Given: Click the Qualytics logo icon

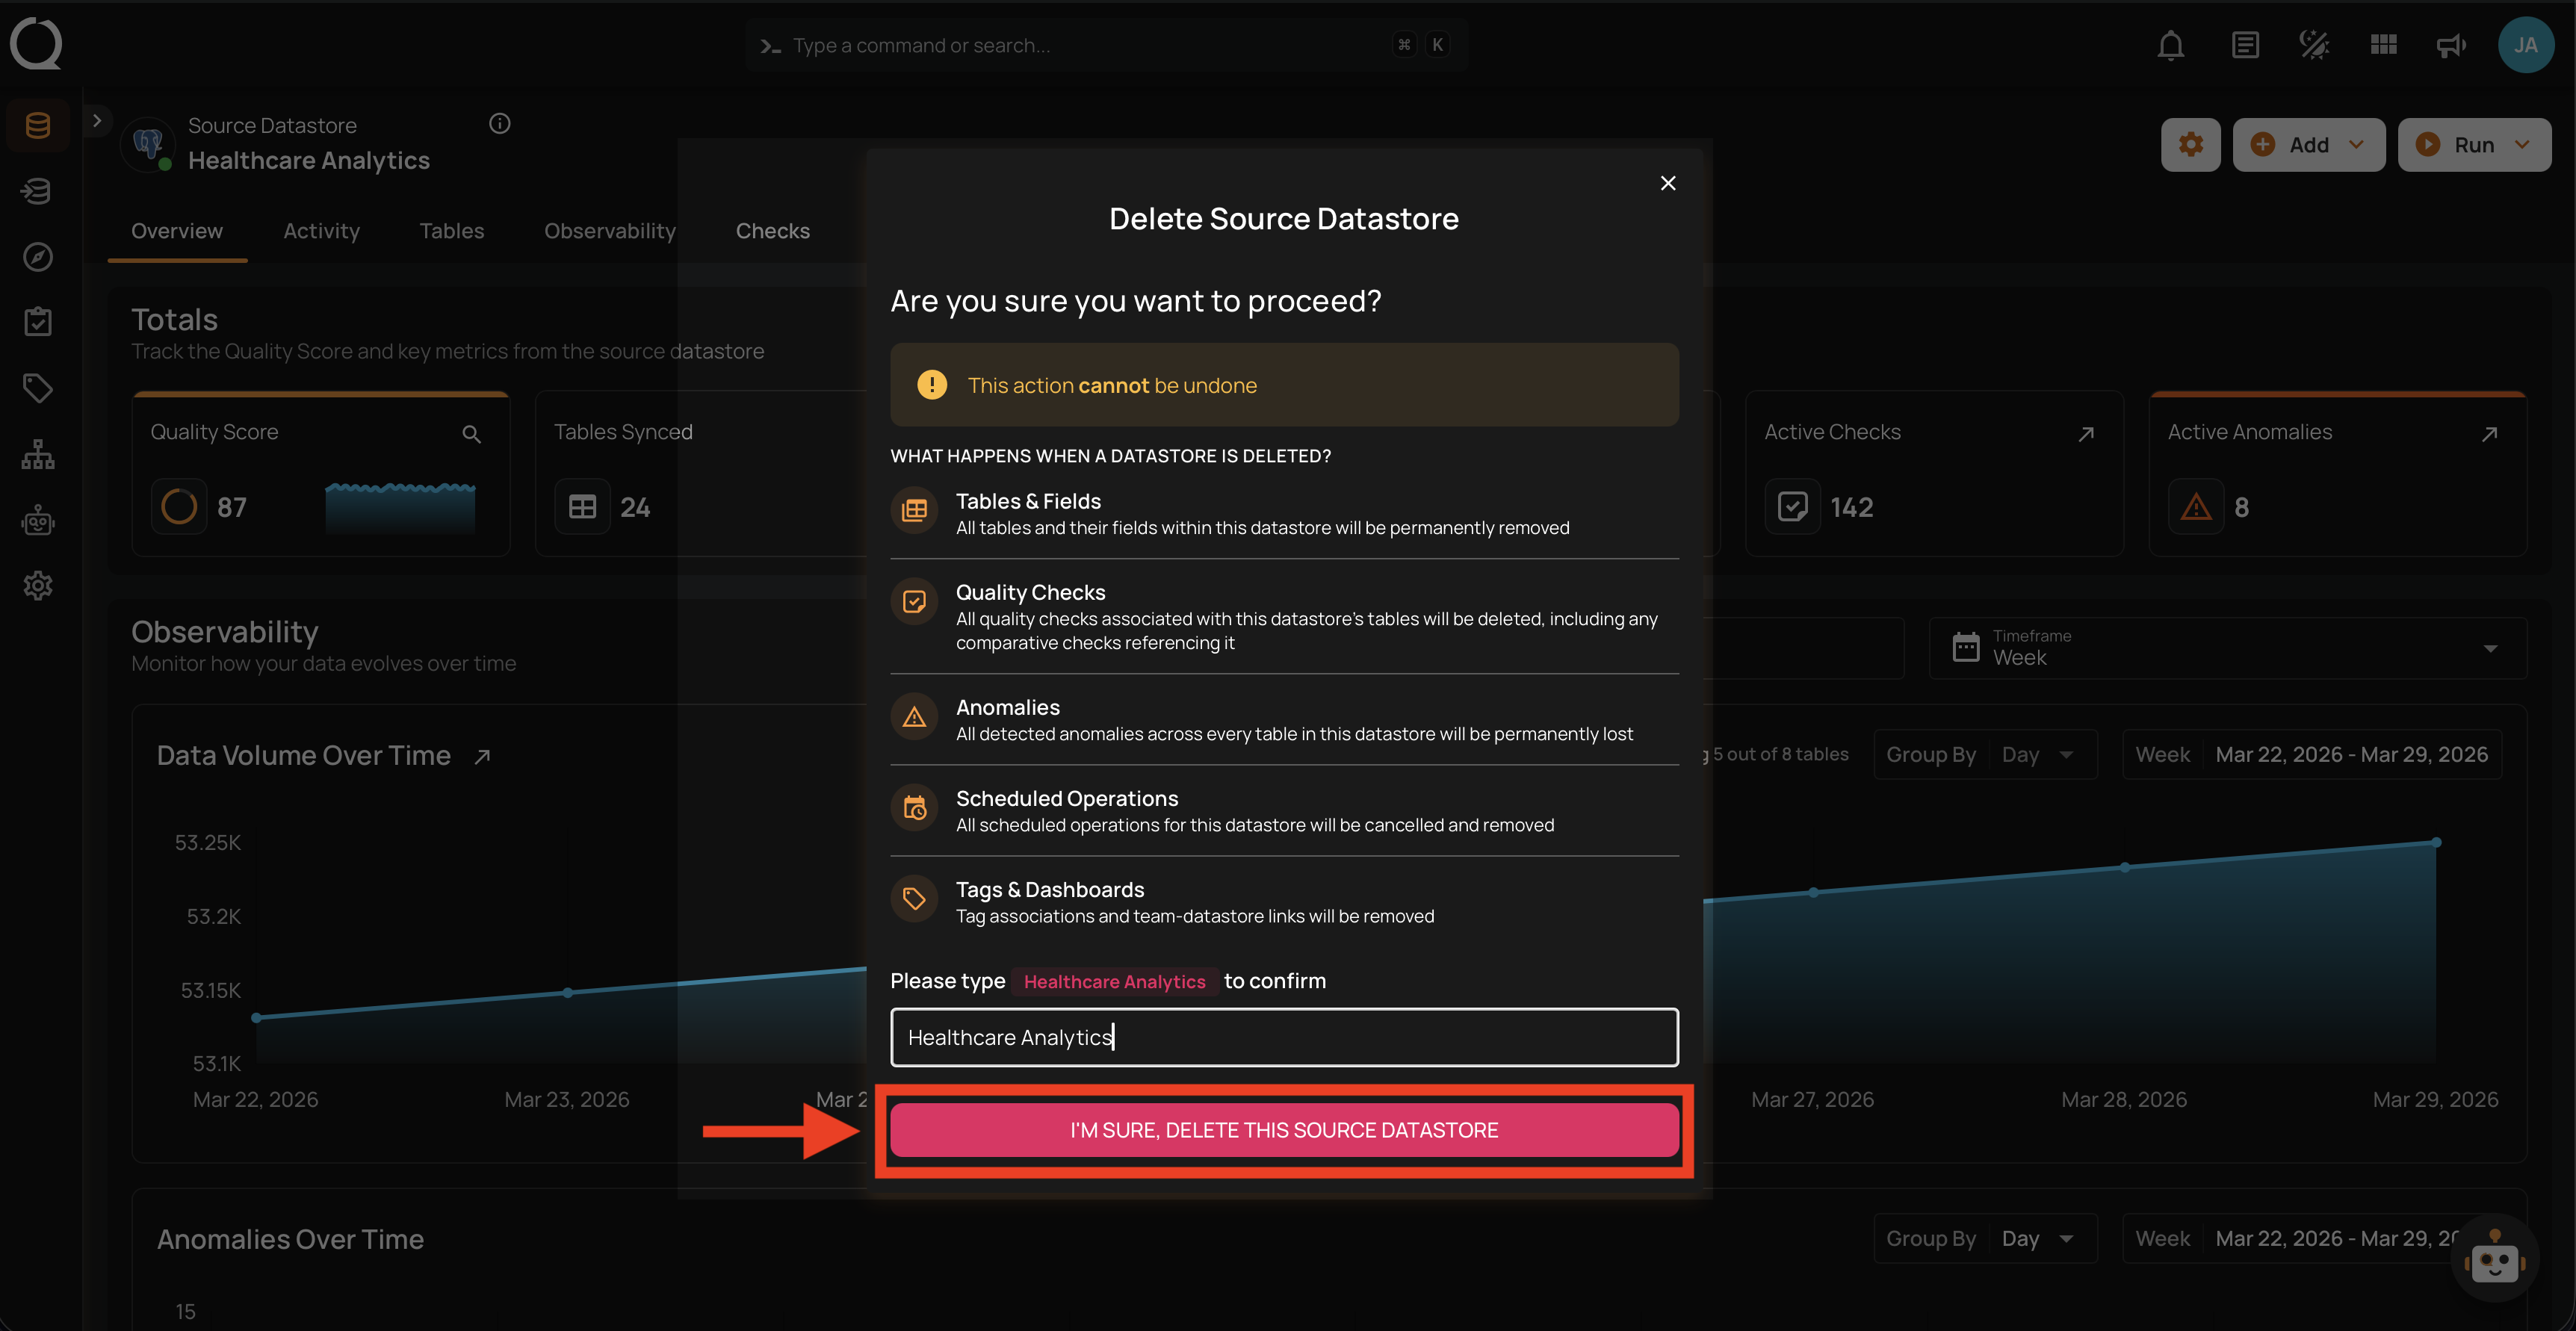Looking at the screenshot, I should click(37, 44).
